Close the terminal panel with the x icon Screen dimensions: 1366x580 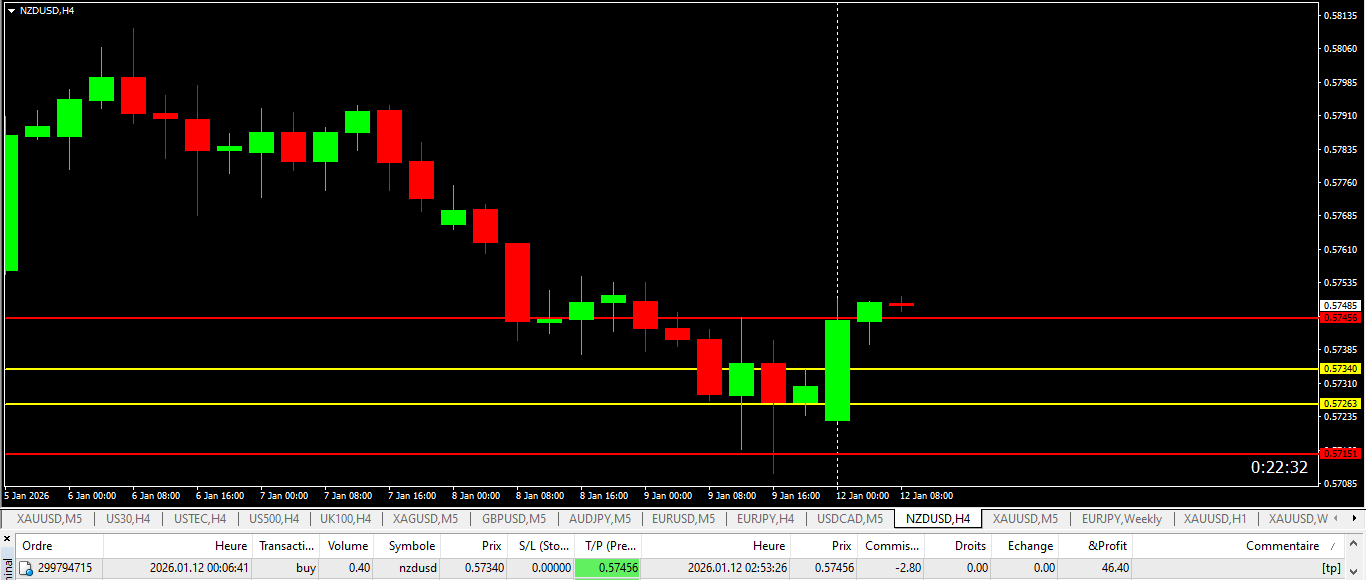tap(6, 538)
